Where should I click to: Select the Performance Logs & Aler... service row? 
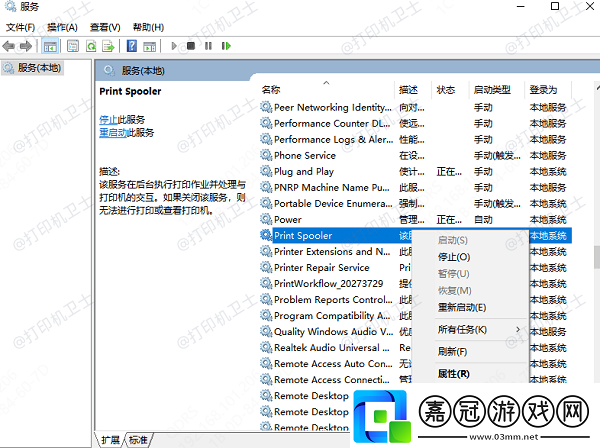pyautogui.click(x=416, y=139)
